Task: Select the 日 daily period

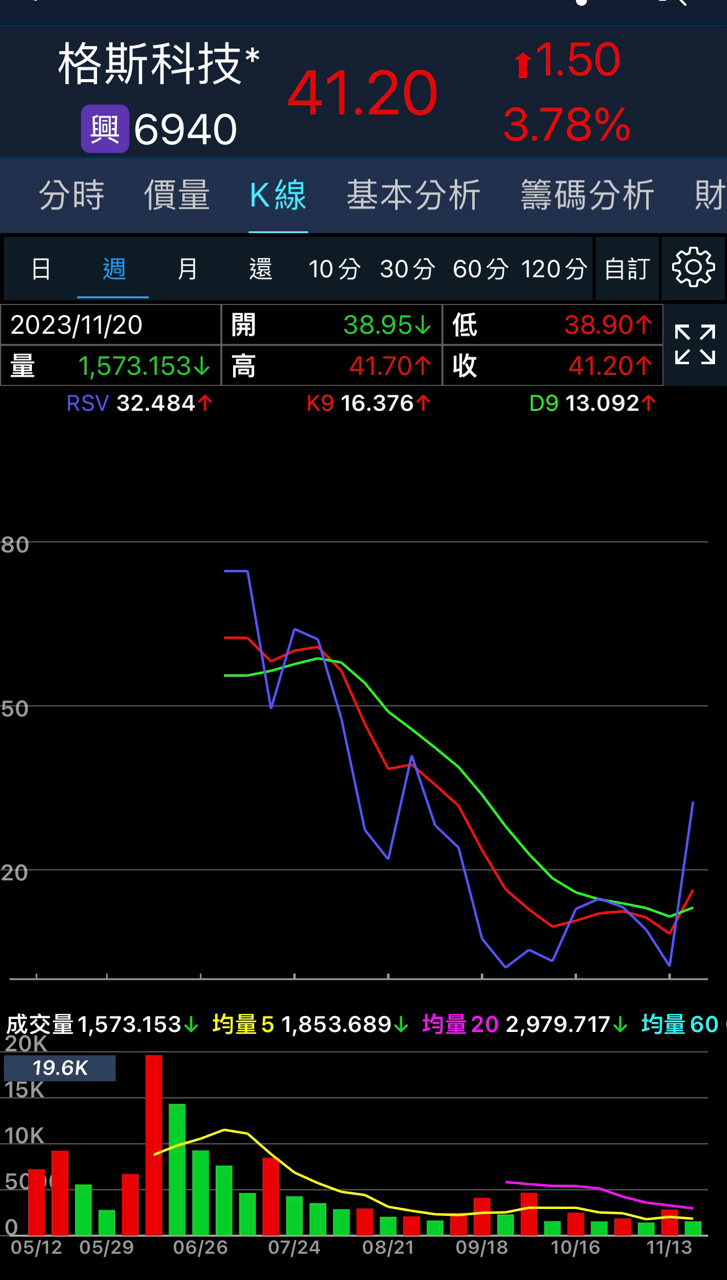Action: [x=41, y=269]
